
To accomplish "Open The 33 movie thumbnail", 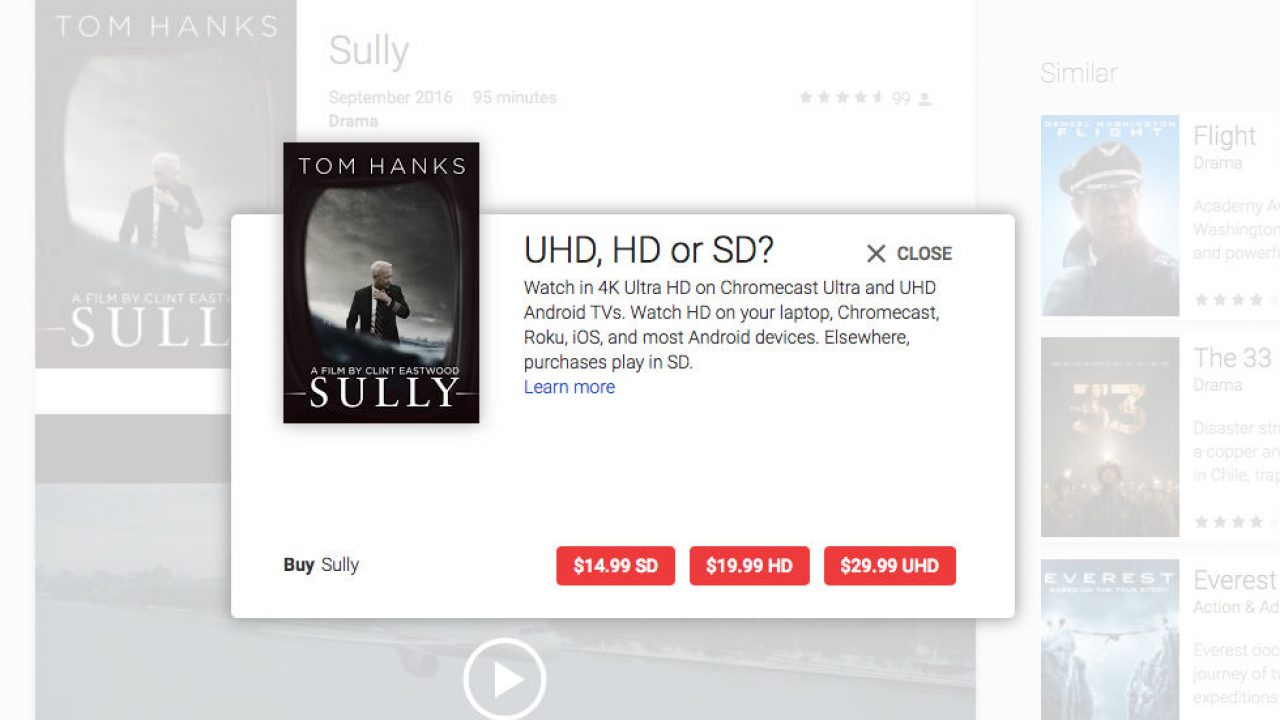I will (x=1110, y=437).
